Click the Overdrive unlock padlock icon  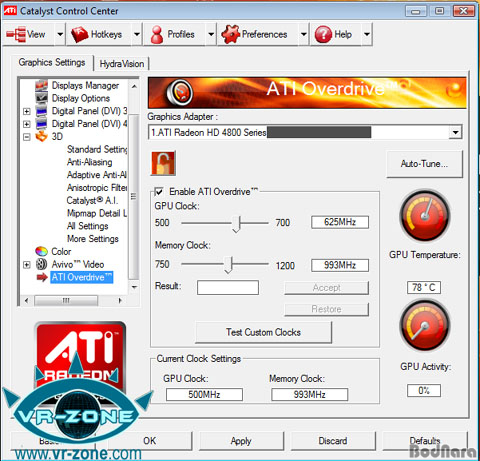click(163, 163)
